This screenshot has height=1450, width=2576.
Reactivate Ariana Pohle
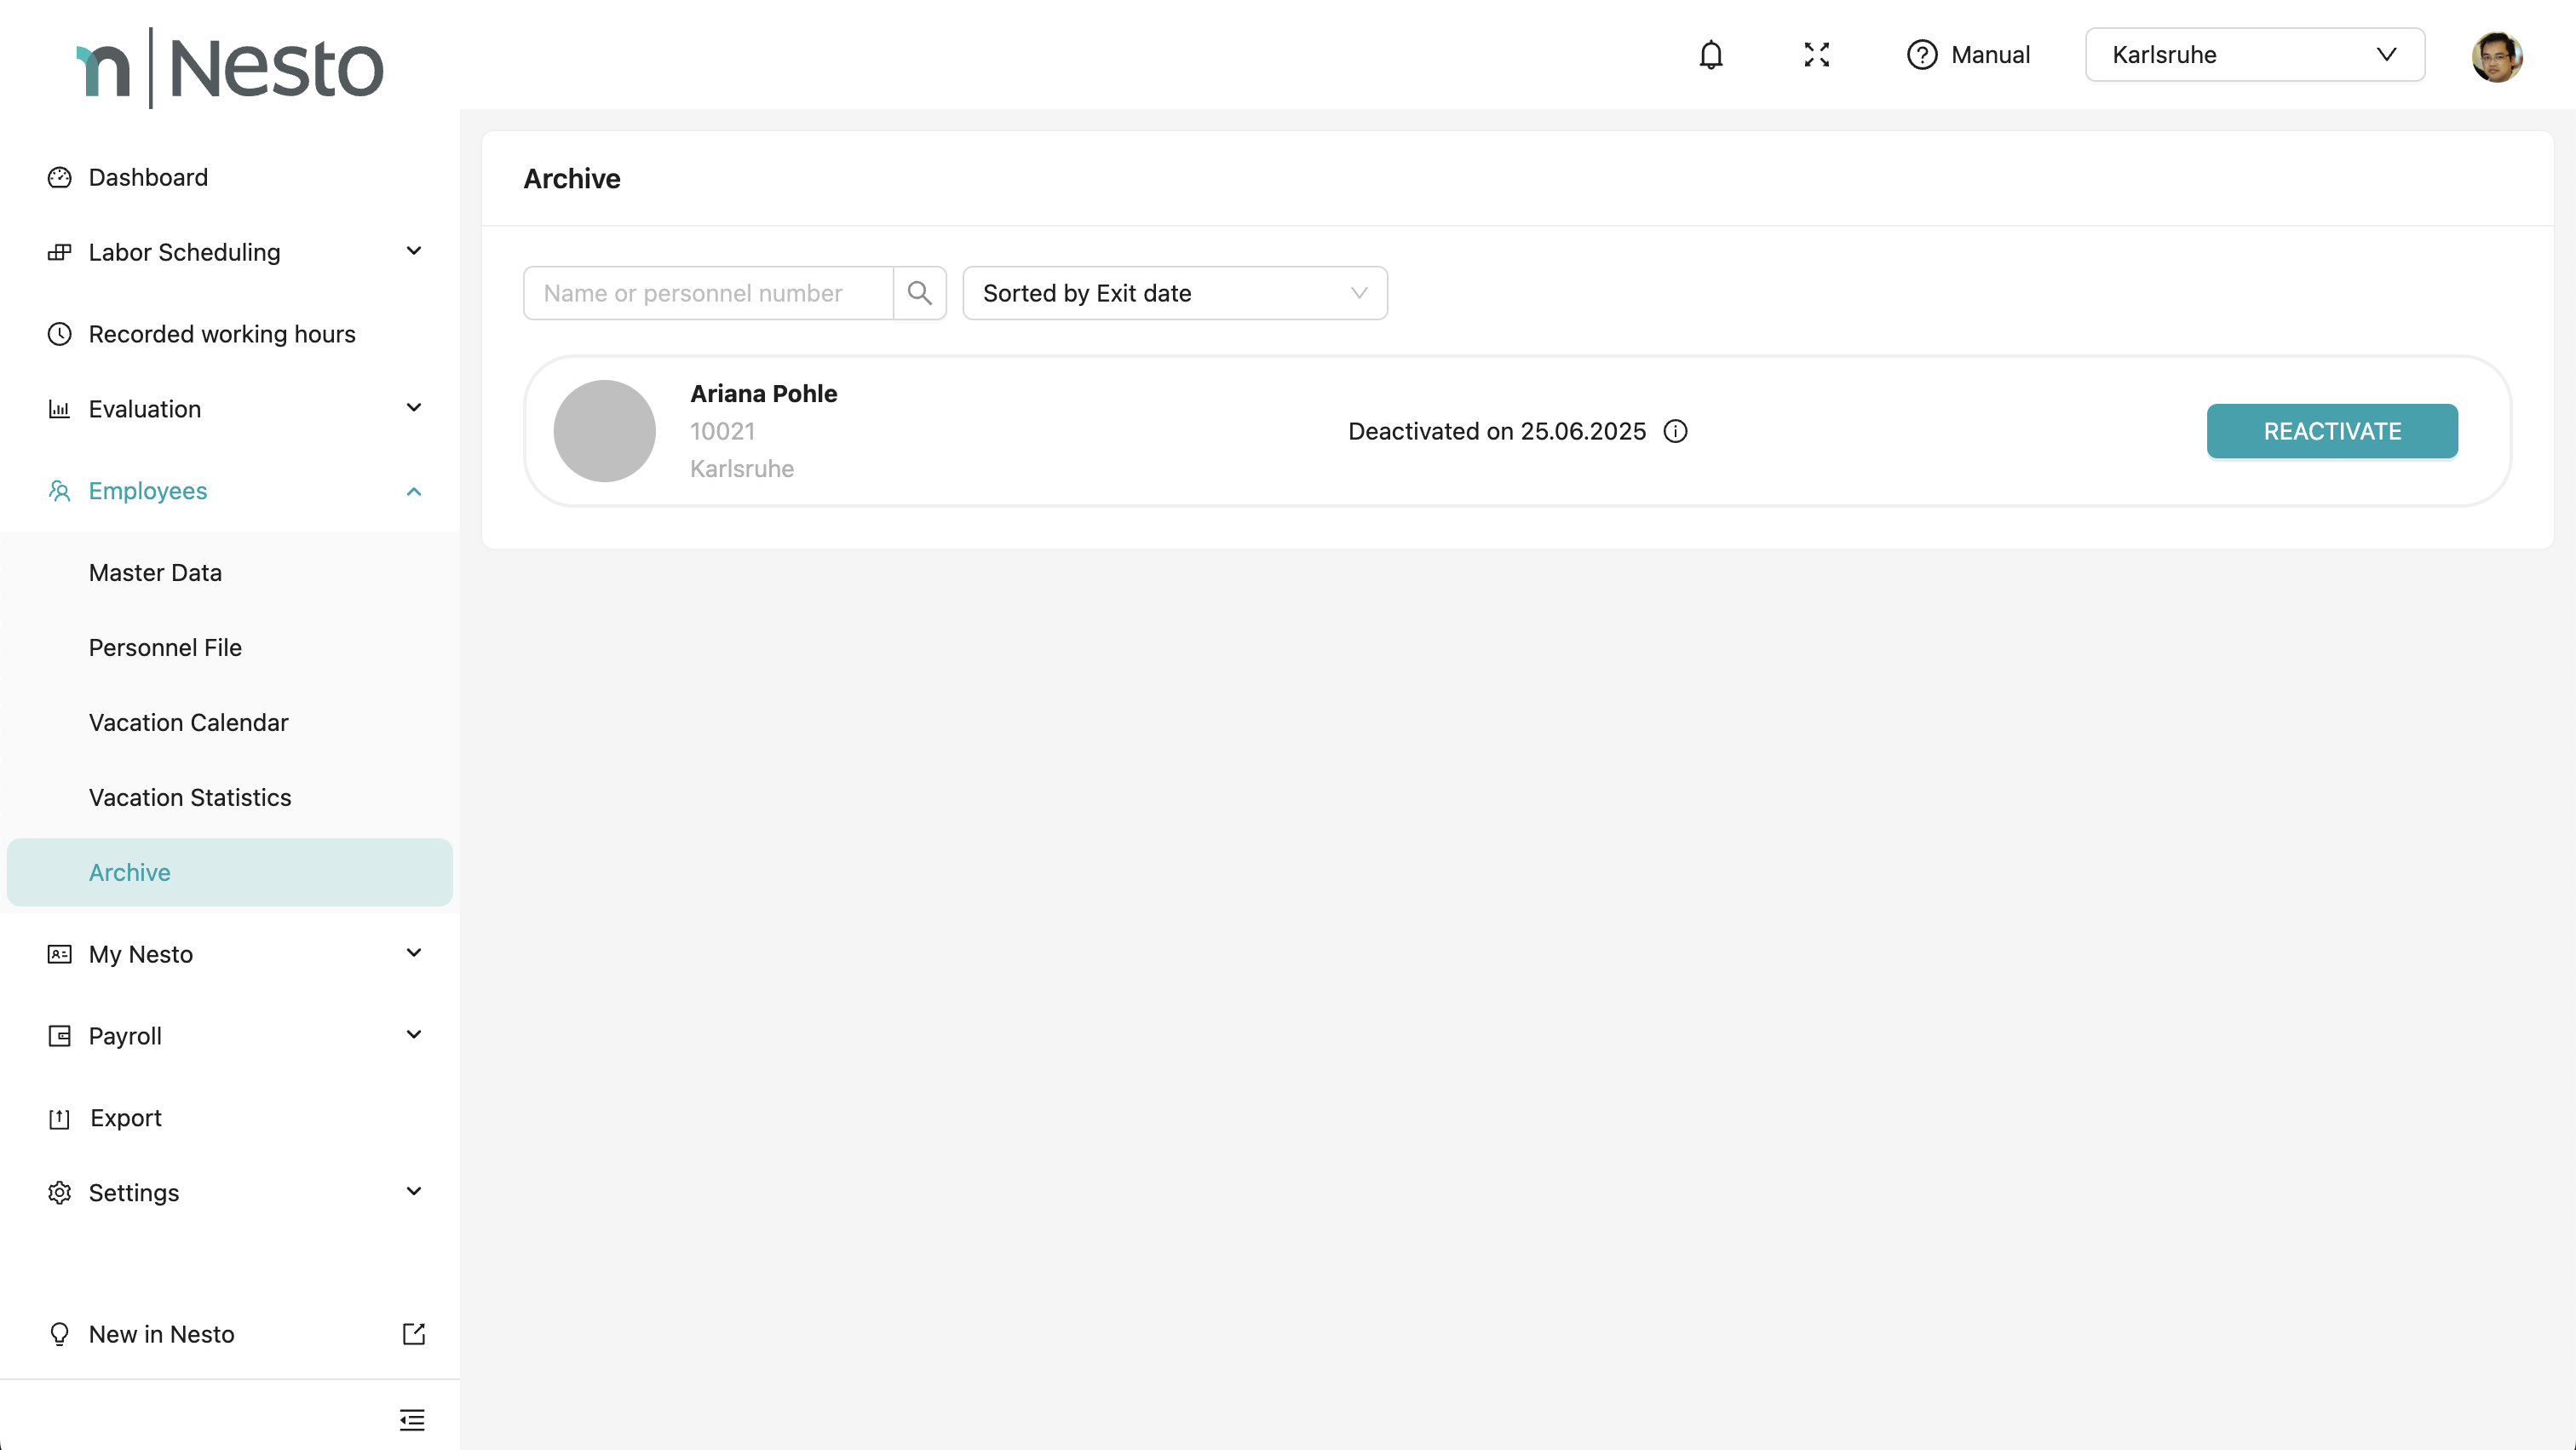pos(2331,431)
